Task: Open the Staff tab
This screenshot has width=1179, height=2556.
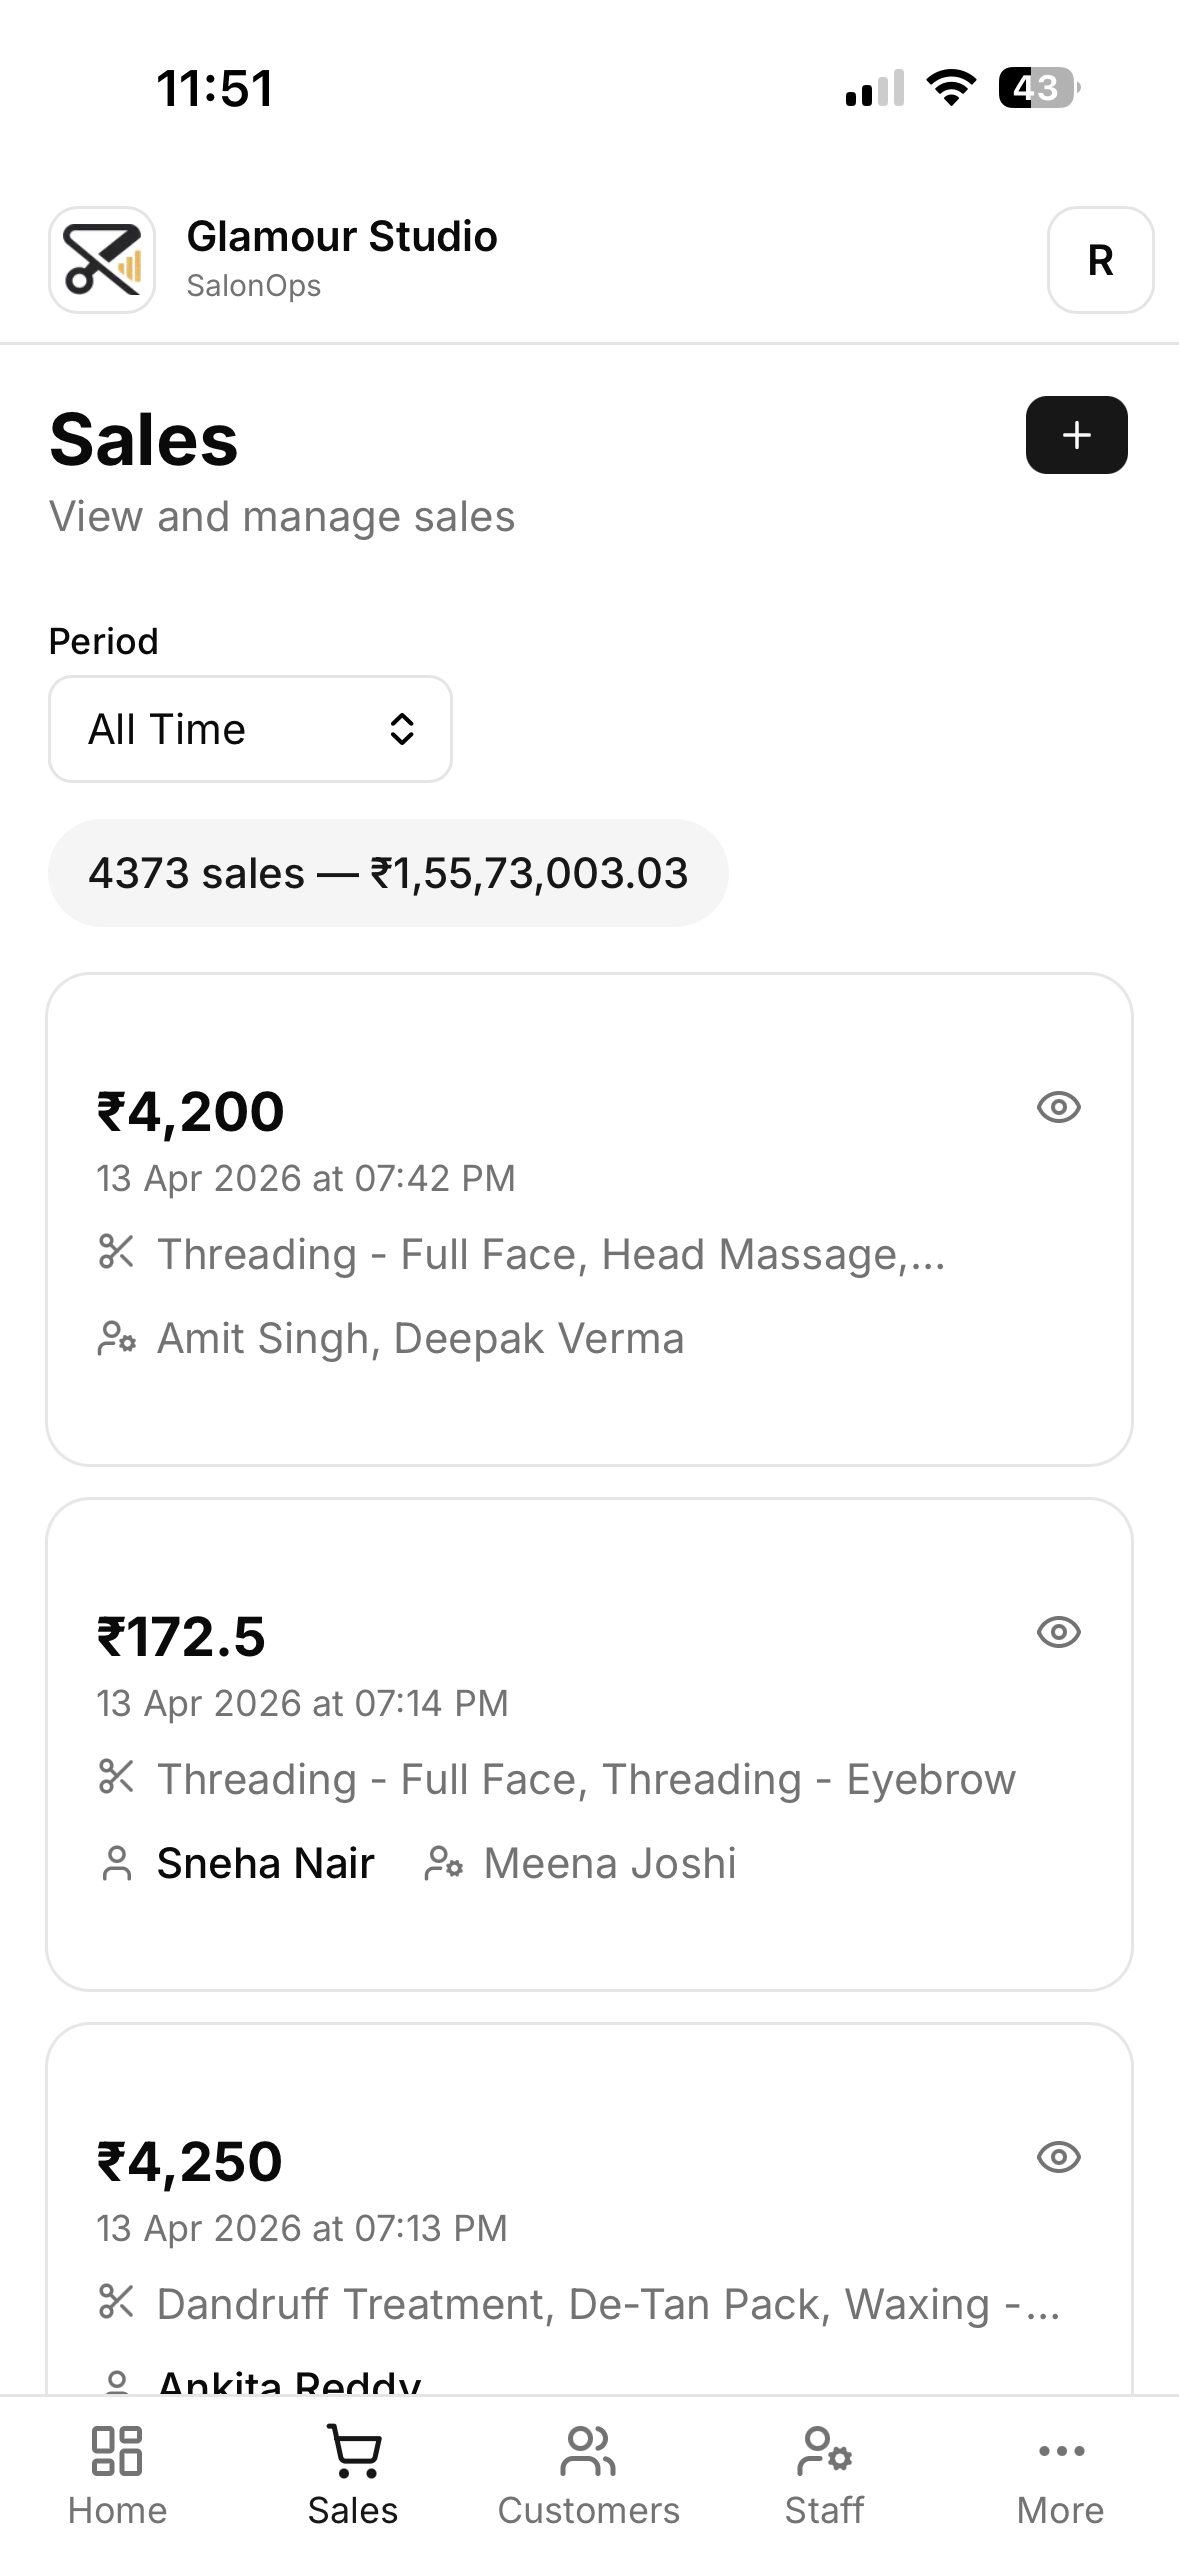Action: pyautogui.click(x=824, y=2475)
